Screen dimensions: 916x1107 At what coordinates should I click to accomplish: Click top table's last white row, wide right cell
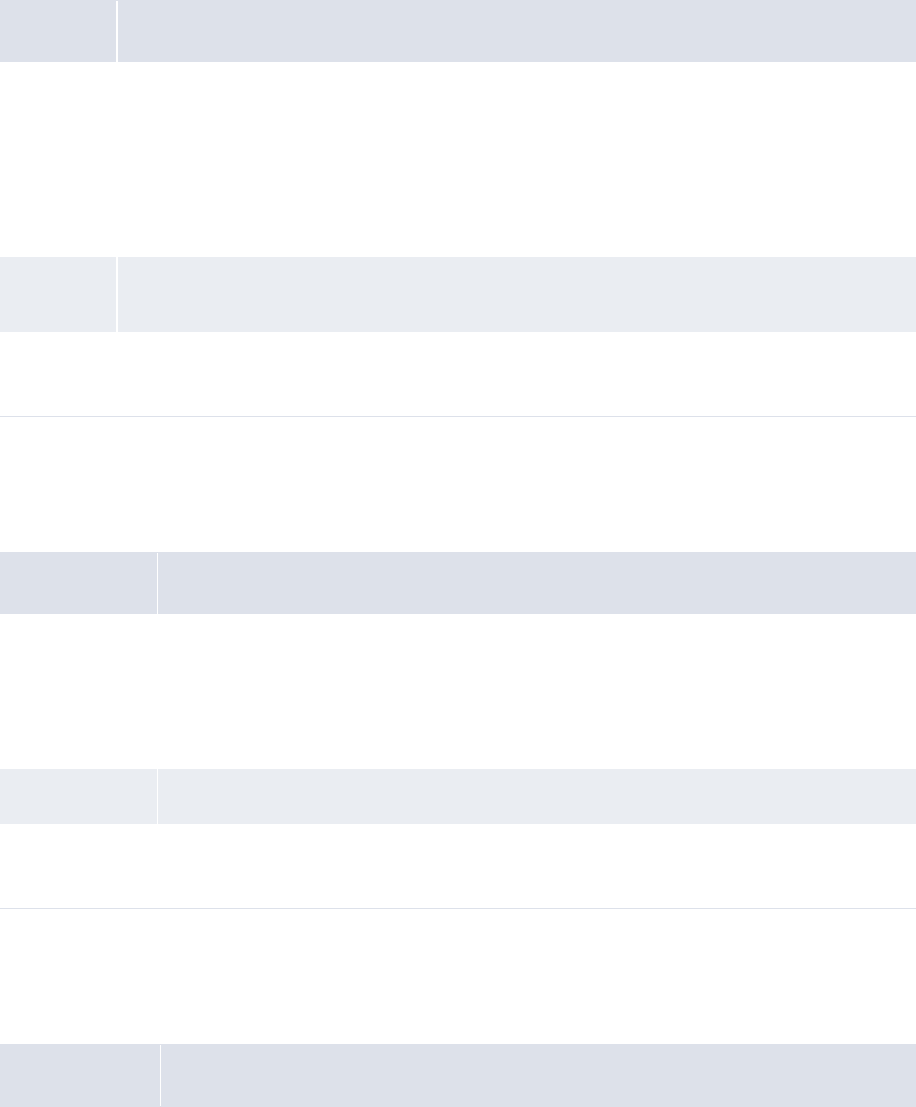tap(516, 374)
